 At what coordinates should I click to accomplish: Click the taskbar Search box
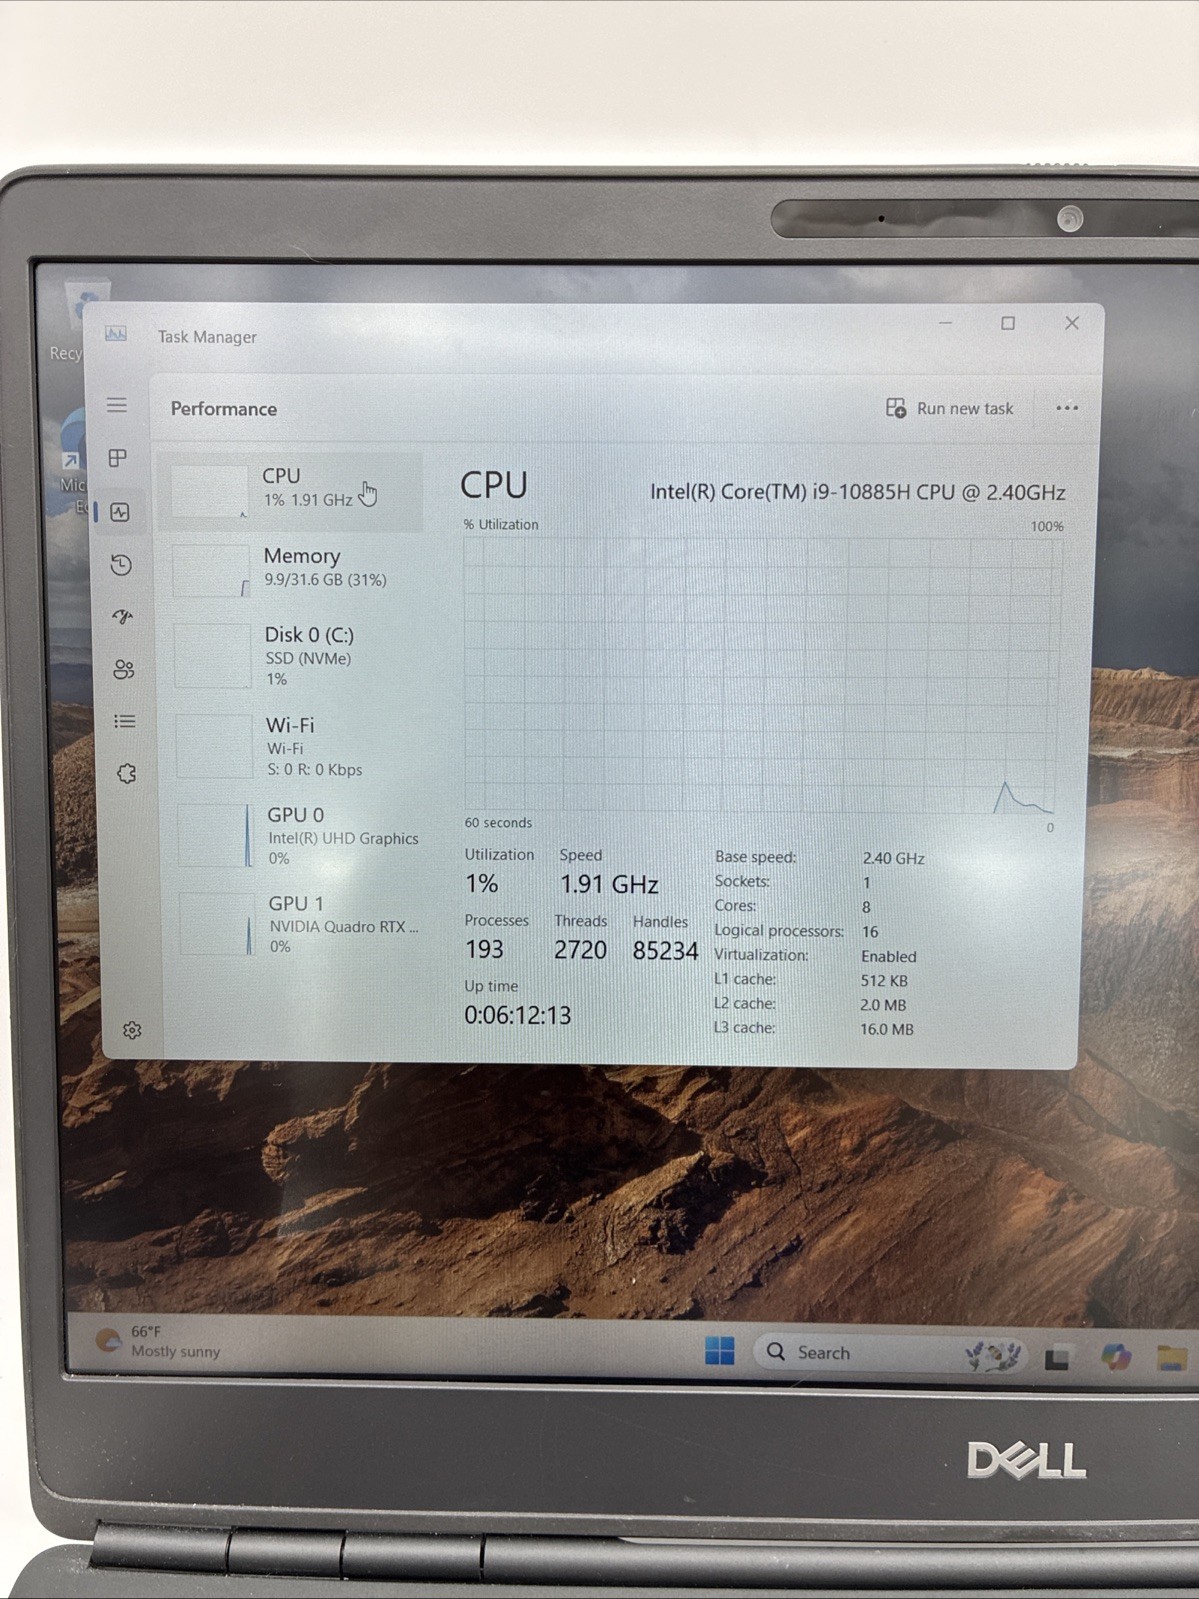889,1353
